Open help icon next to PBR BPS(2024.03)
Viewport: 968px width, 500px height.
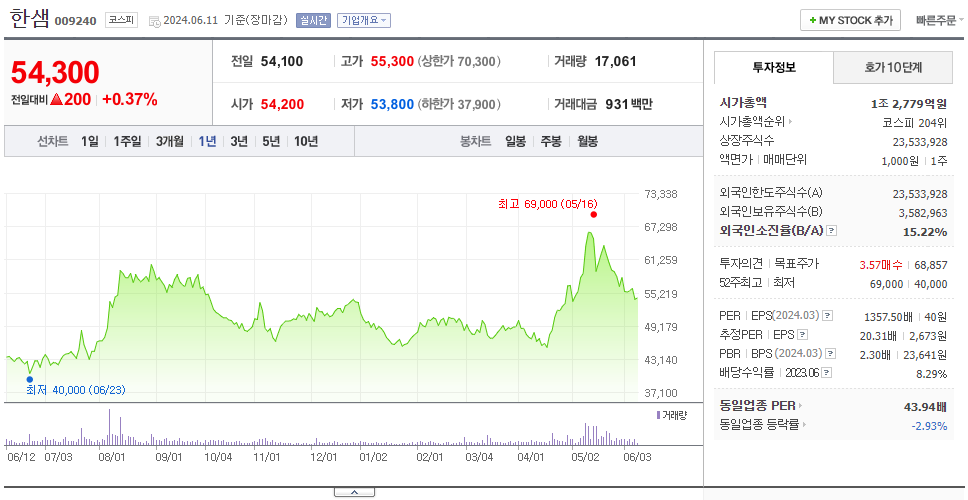point(831,354)
